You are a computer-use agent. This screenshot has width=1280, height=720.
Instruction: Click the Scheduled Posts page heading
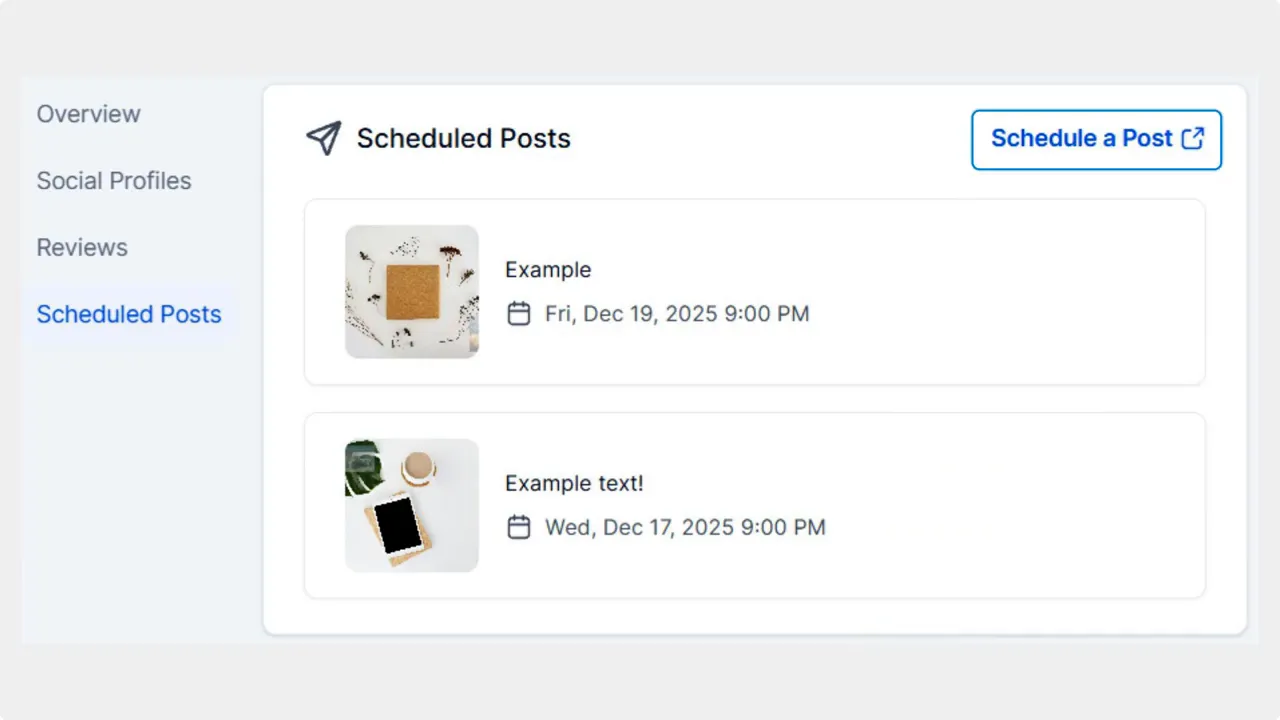(x=463, y=138)
